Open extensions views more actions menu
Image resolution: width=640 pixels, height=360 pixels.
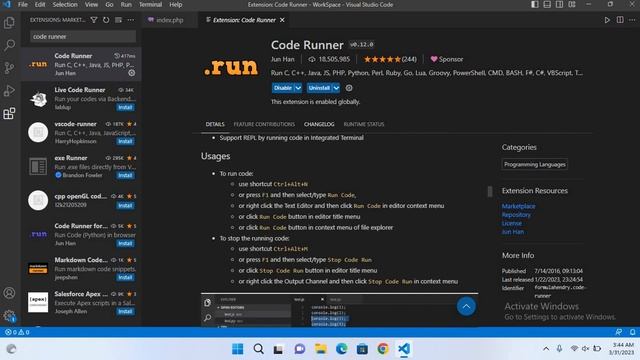click(x=131, y=20)
